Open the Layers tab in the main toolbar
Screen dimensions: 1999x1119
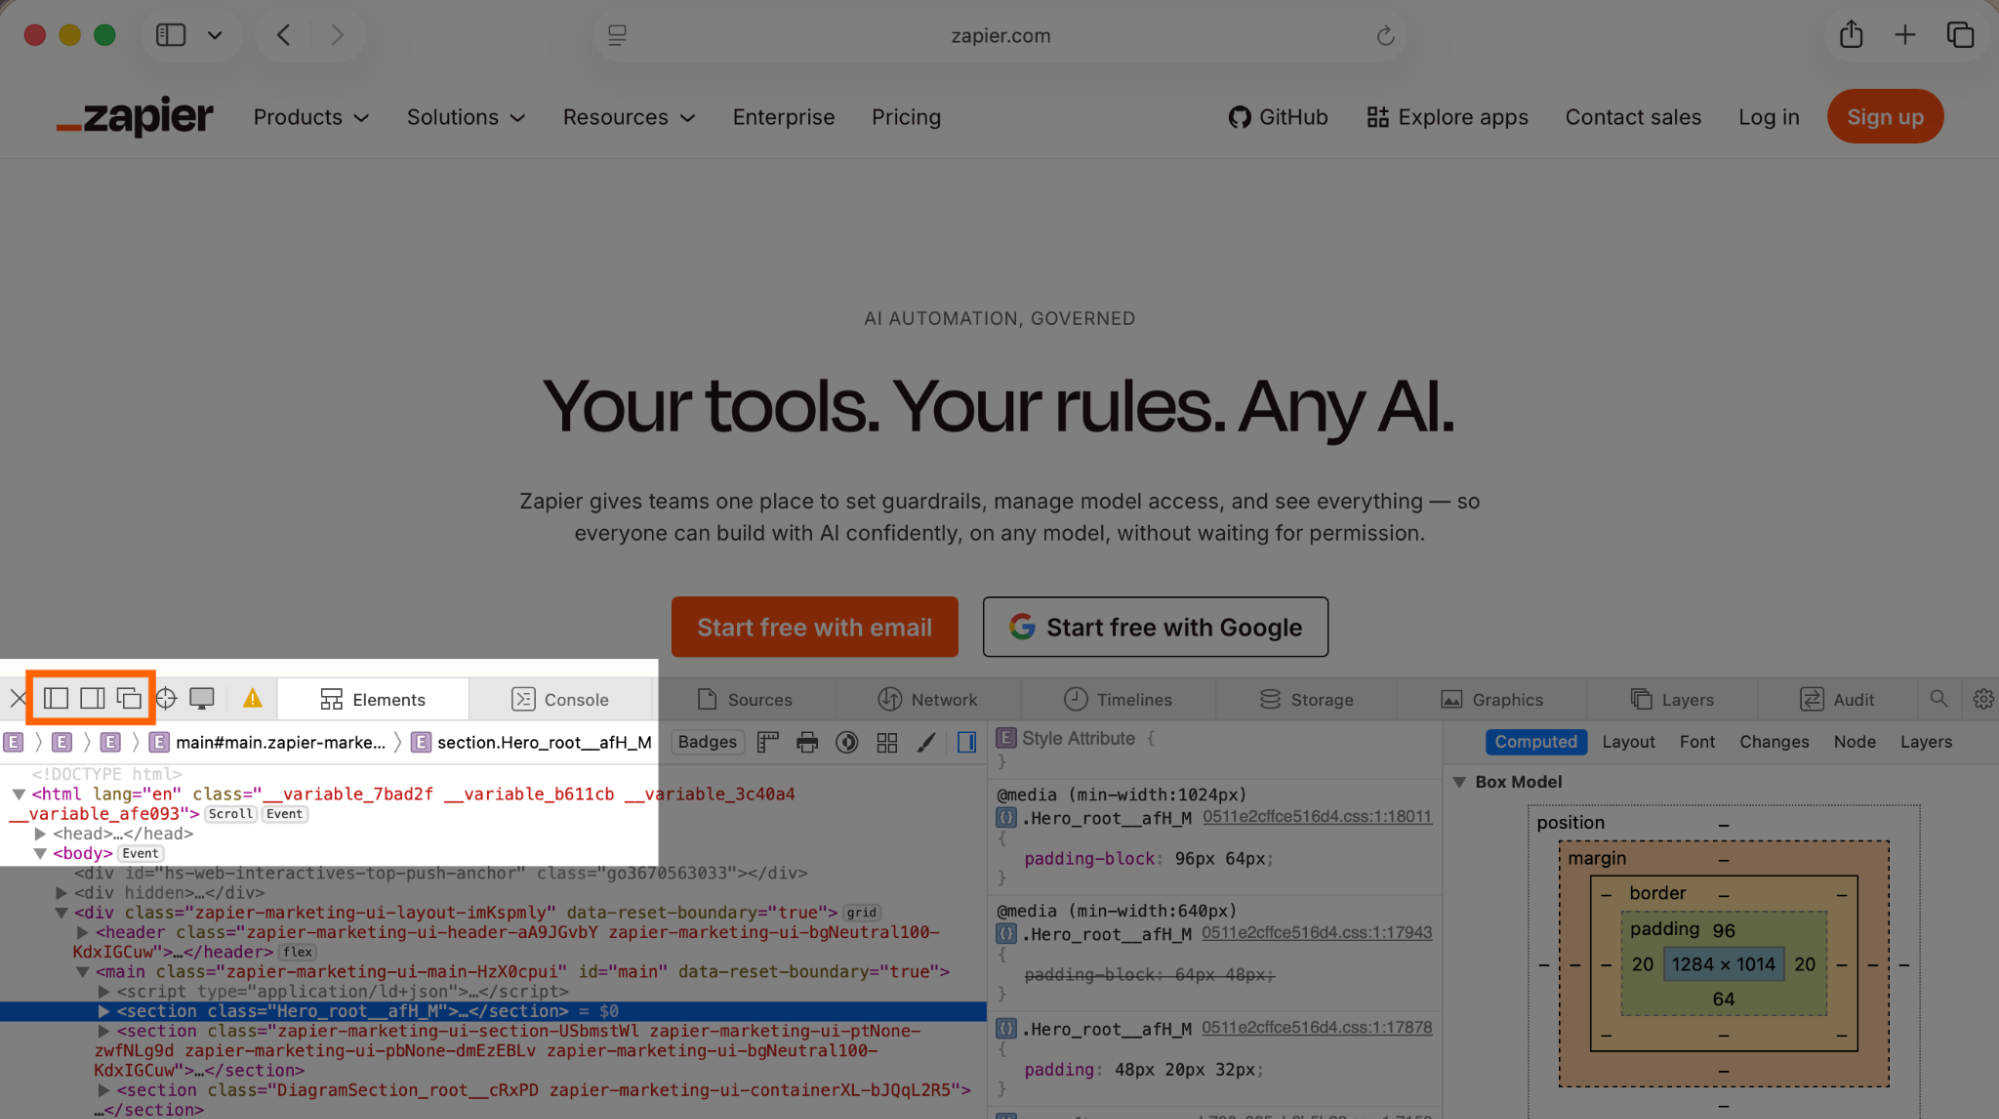(x=1672, y=699)
